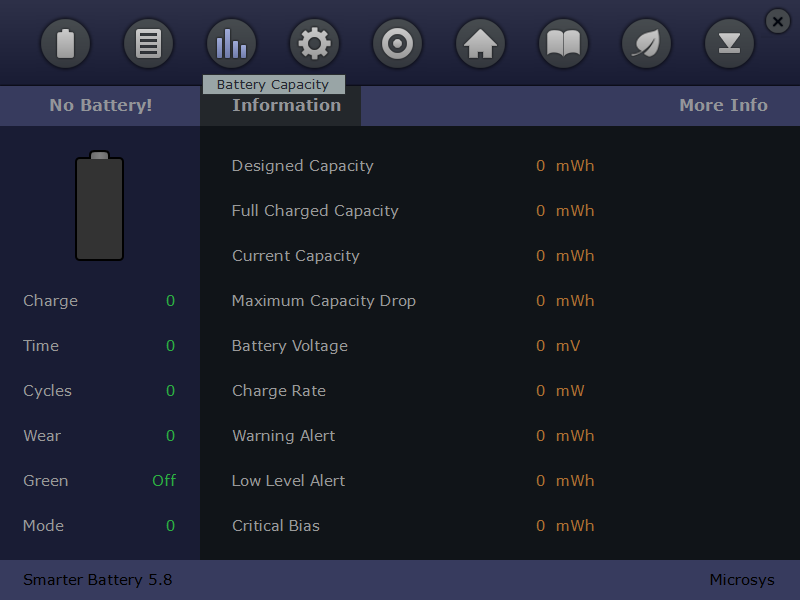Click the Microsys link in the footer

pyautogui.click(x=741, y=580)
